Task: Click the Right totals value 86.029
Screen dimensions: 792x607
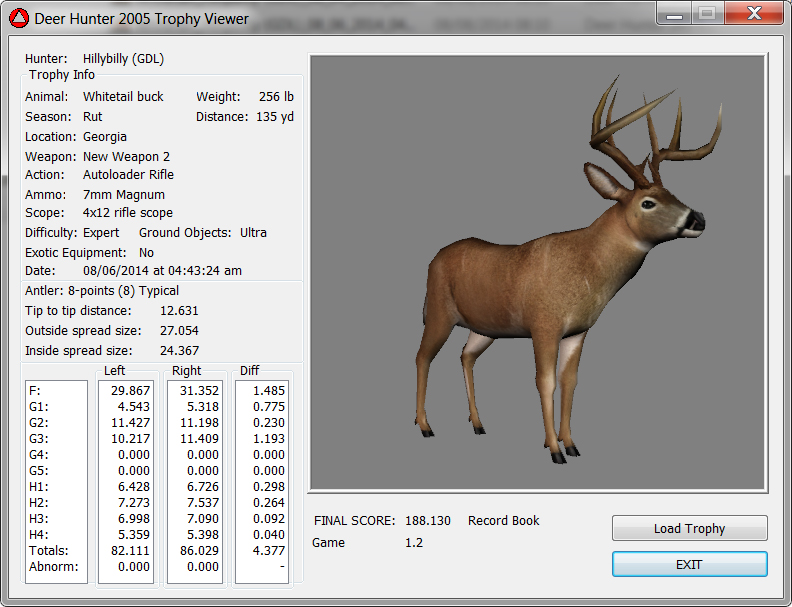Action: [198, 550]
